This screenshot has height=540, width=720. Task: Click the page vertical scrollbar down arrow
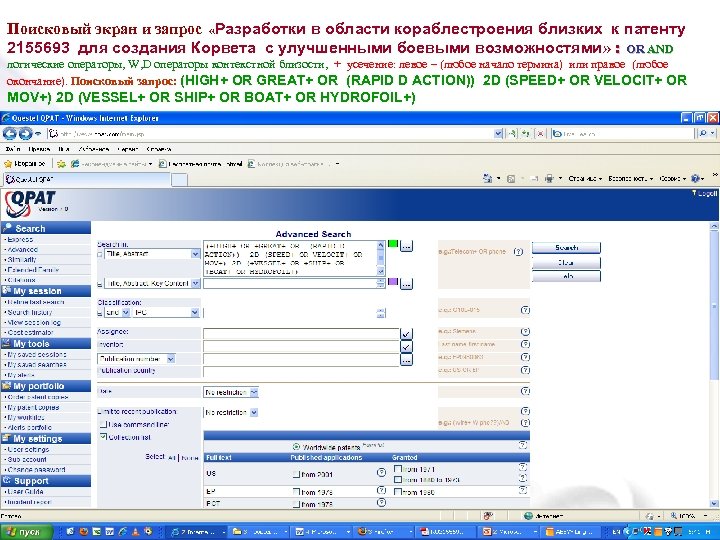pos(714,503)
